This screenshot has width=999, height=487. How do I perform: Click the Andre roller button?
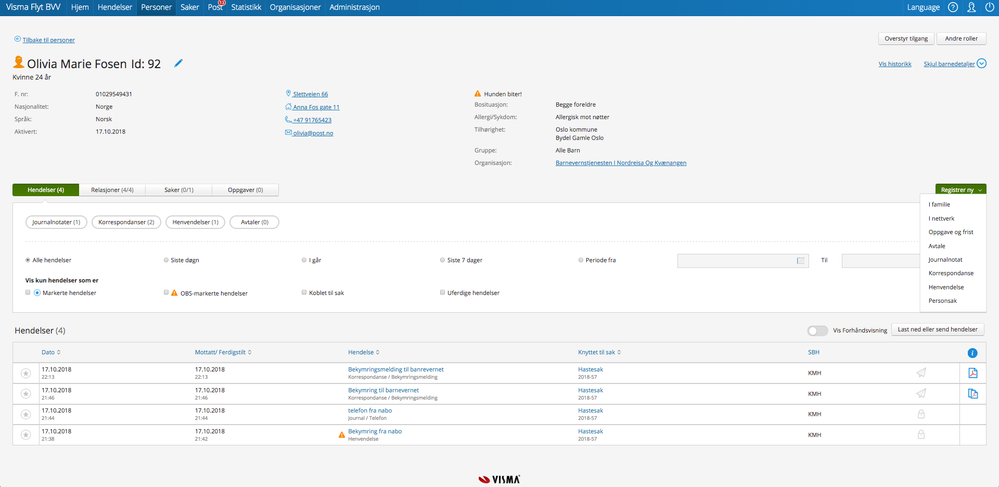coord(961,38)
